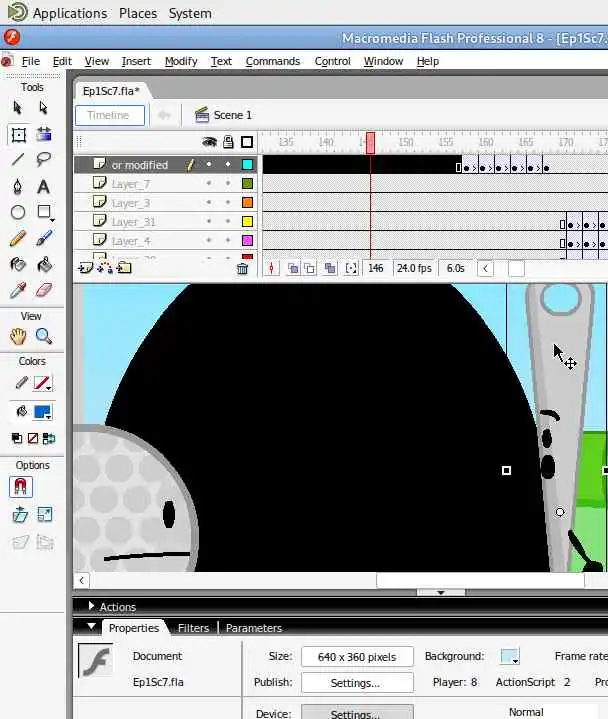Select the Ep1Sc7.fla document tab
This screenshot has height=719, width=608.
tap(111, 91)
